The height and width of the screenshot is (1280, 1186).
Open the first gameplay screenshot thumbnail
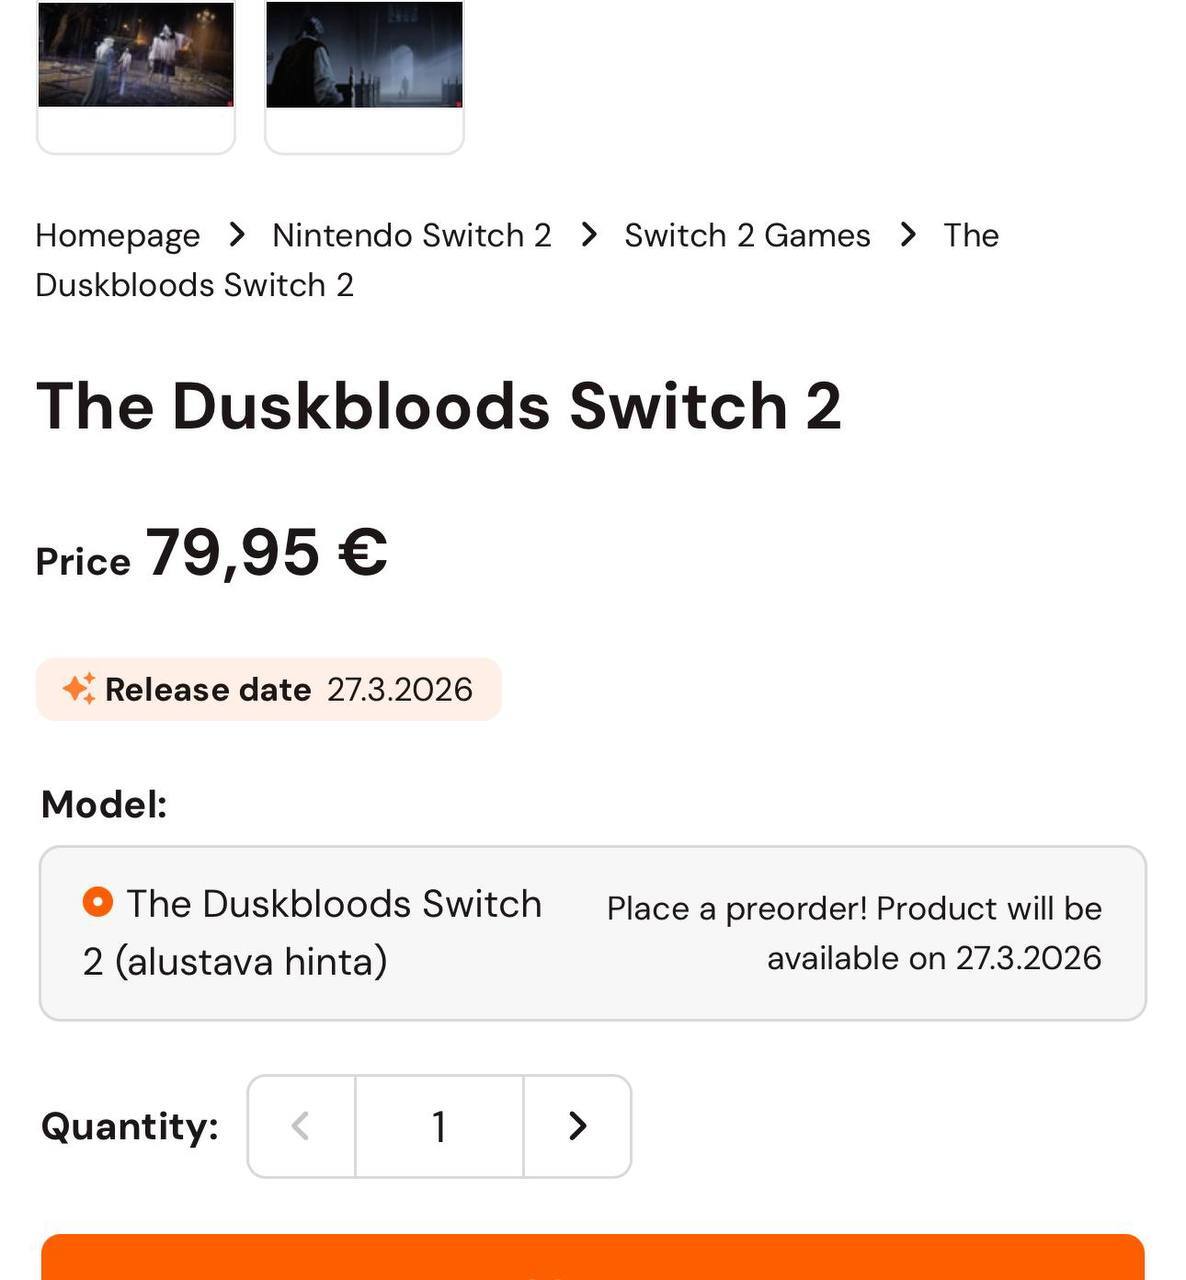[136, 55]
